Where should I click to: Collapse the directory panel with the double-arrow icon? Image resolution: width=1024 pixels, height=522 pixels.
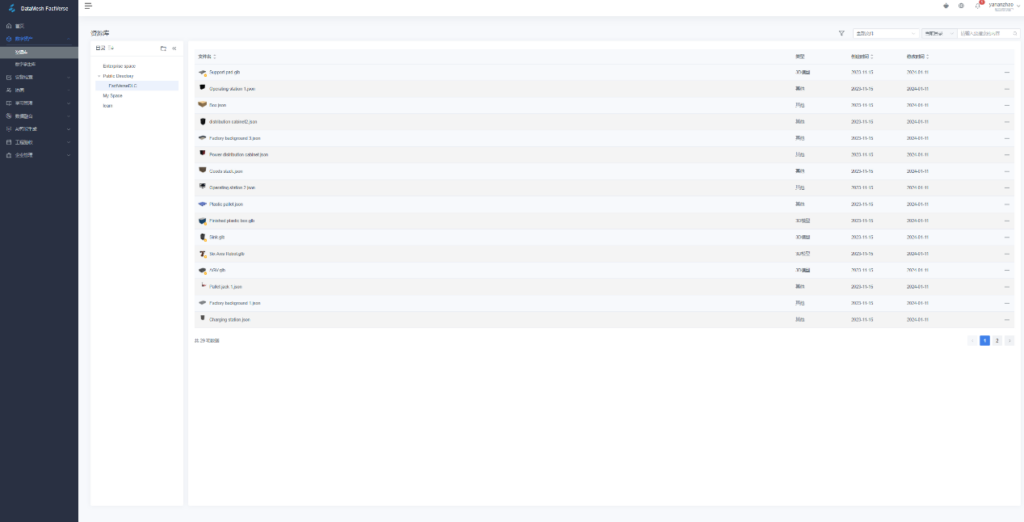pos(174,48)
